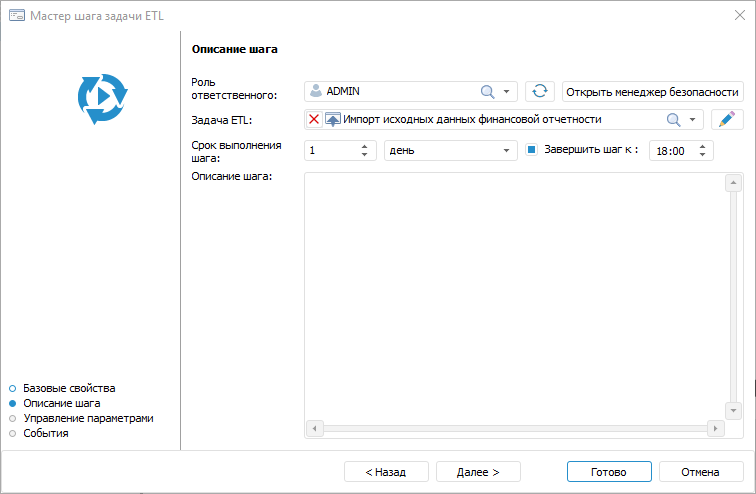The height and width of the screenshot is (494, 756).
Task: Click the search icon in the role field
Action: click(x=488, y=91)
